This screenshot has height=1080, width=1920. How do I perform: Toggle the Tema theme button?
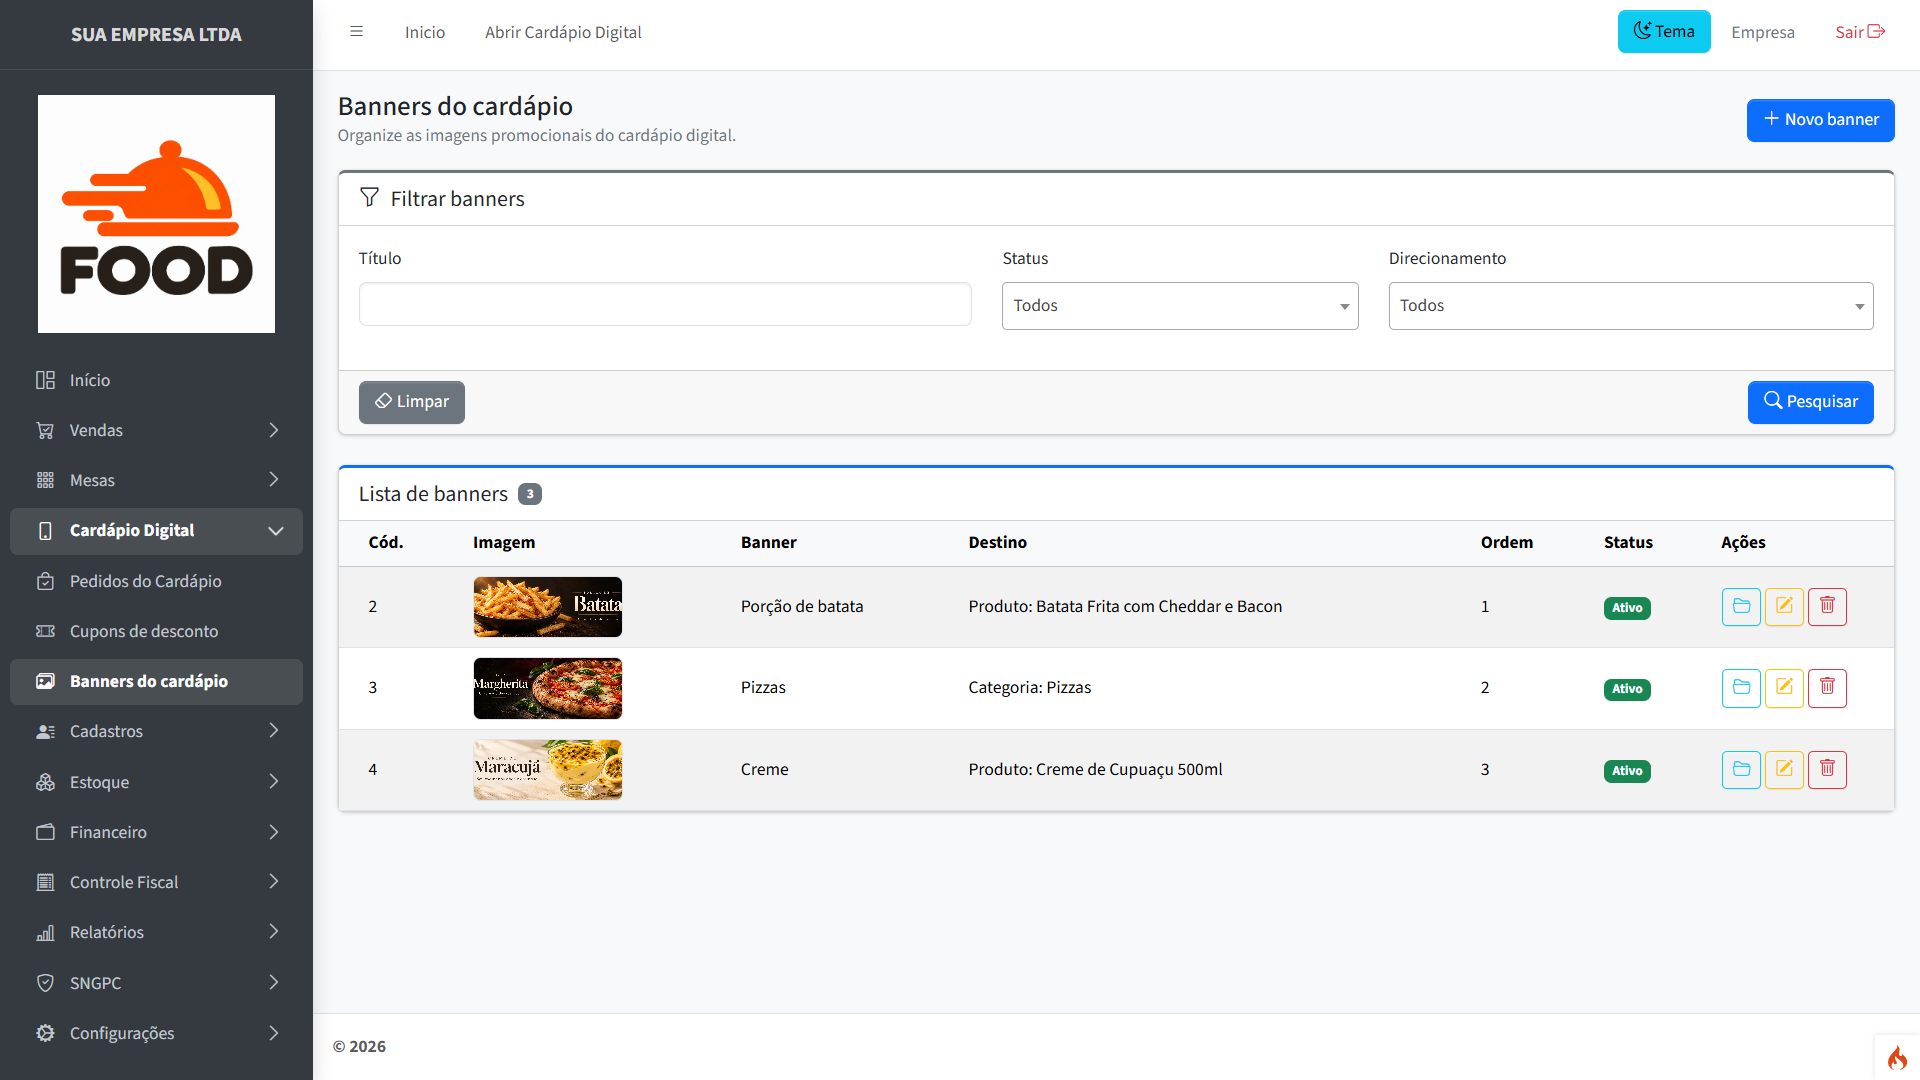tap(1664, 32)
